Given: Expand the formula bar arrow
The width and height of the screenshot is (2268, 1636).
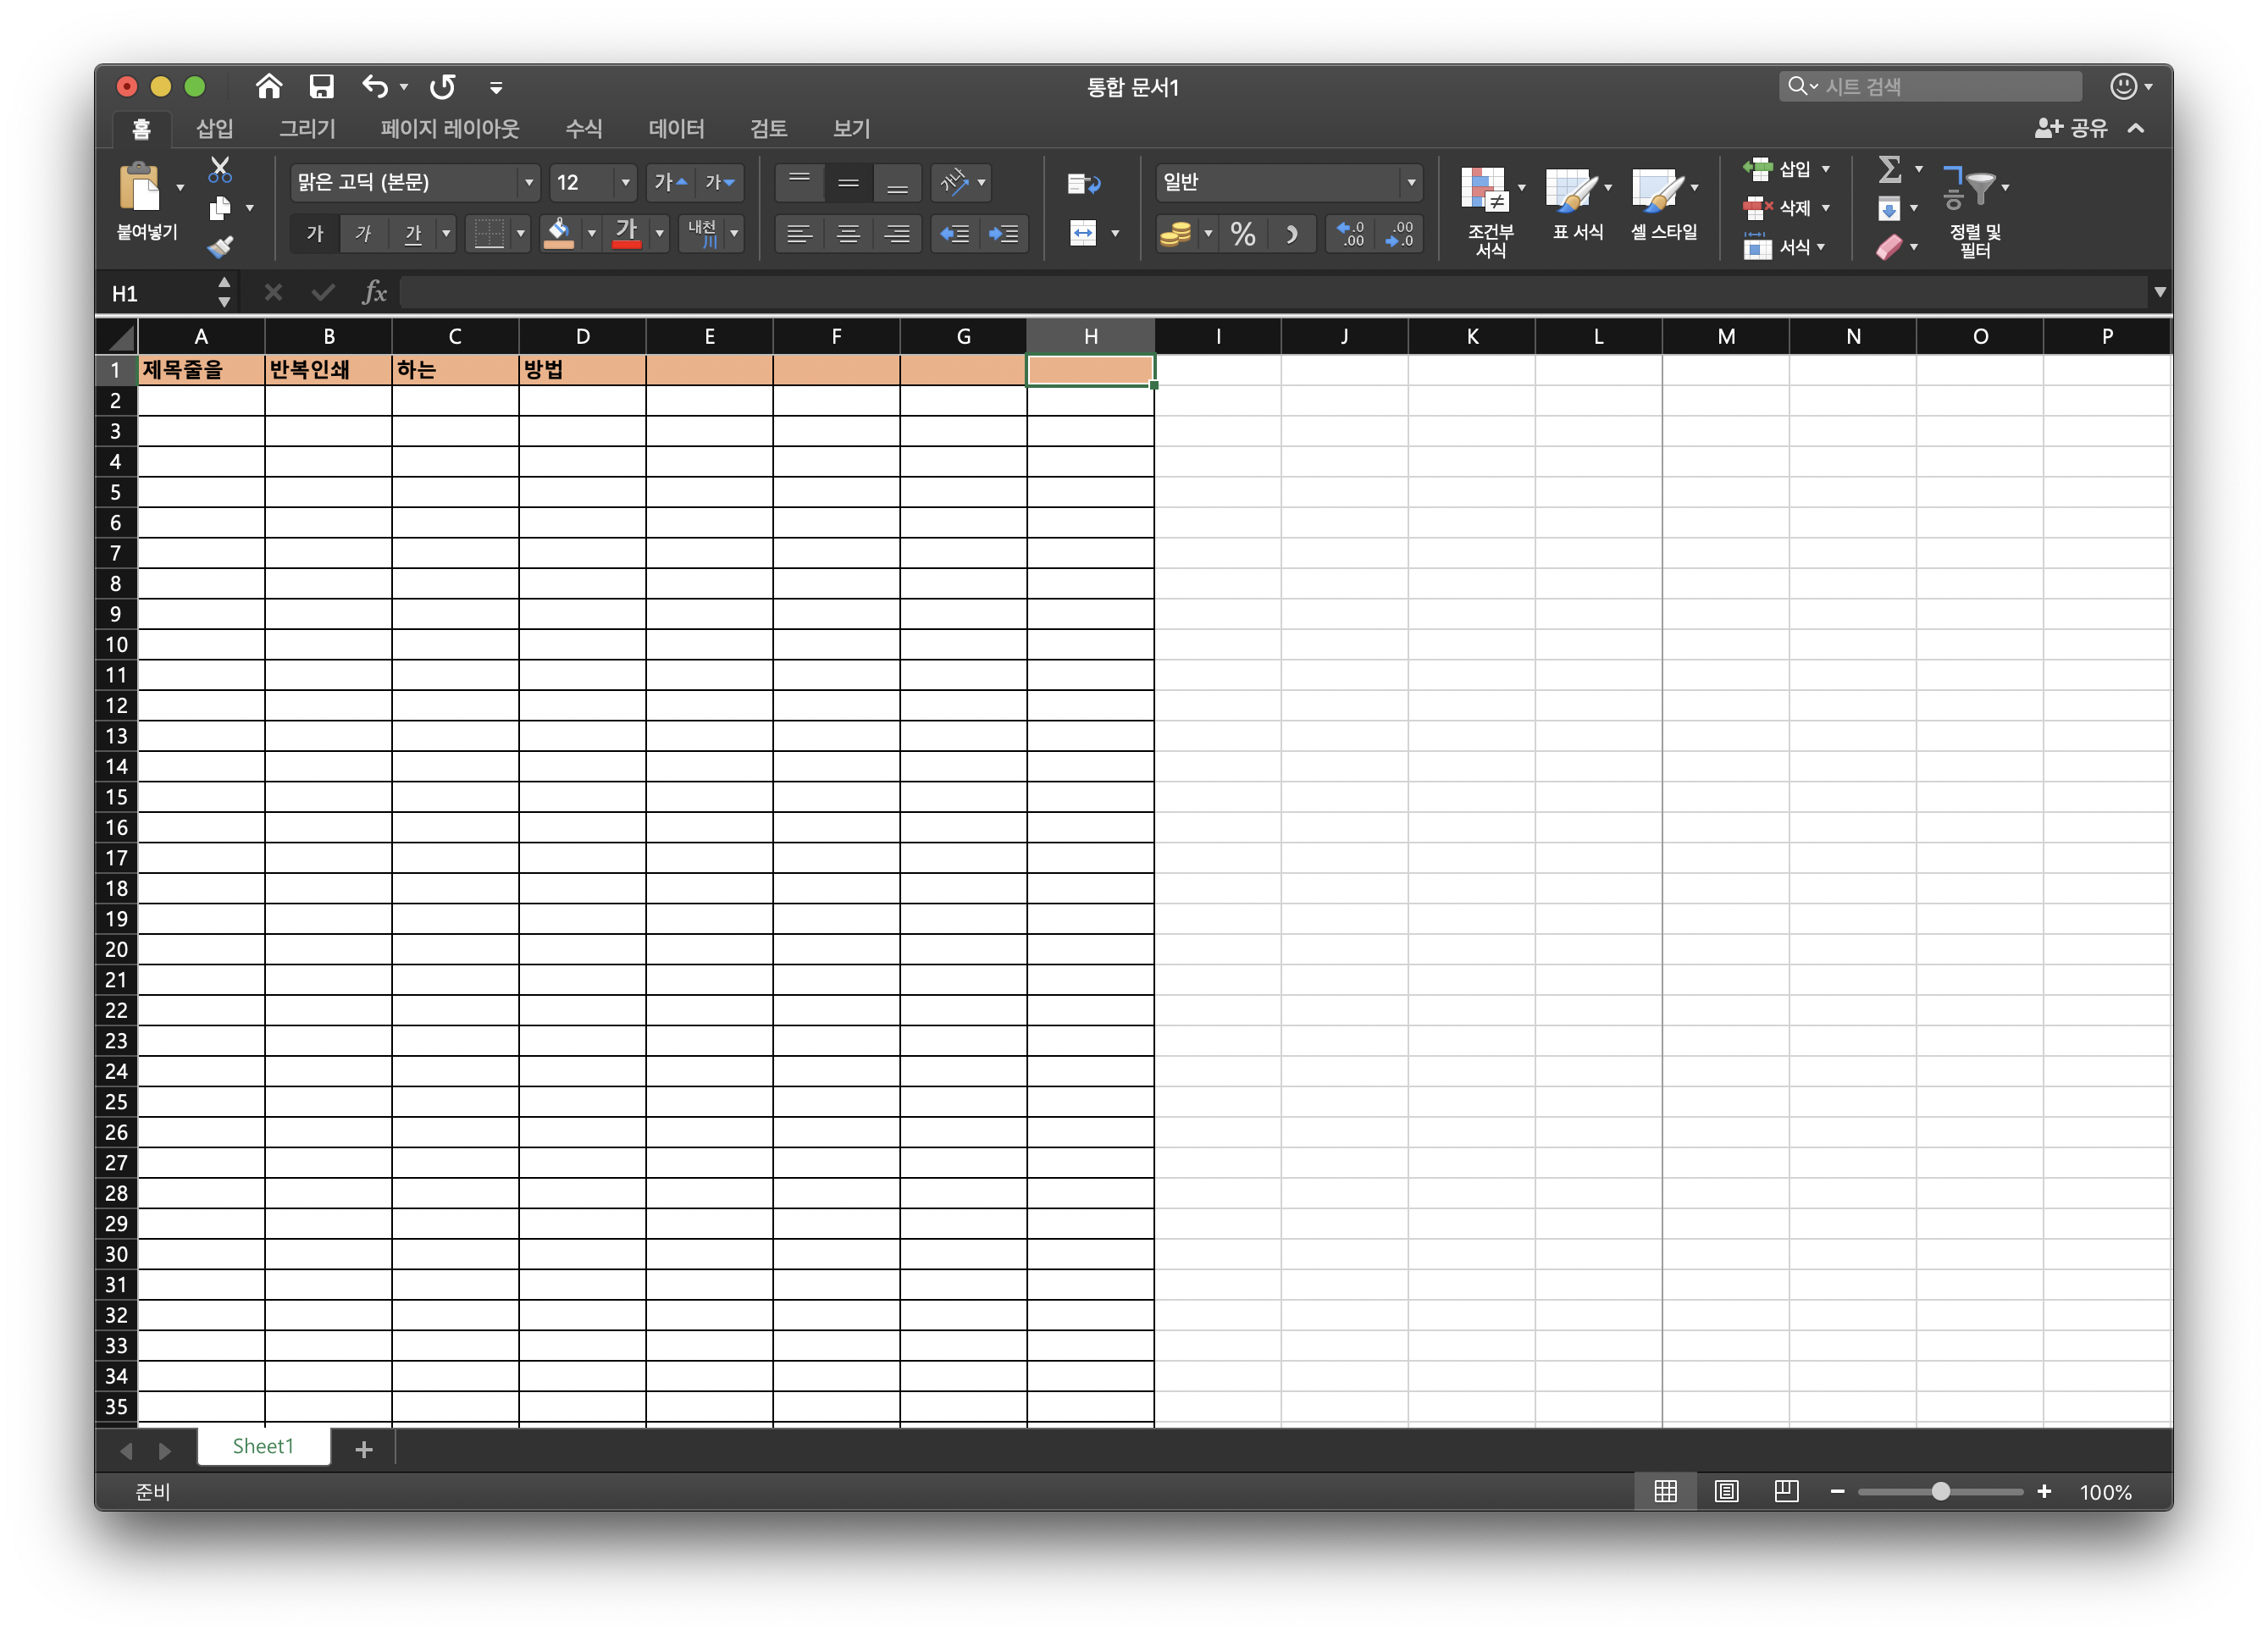Looking at the screenshot, I should 2159,292.
